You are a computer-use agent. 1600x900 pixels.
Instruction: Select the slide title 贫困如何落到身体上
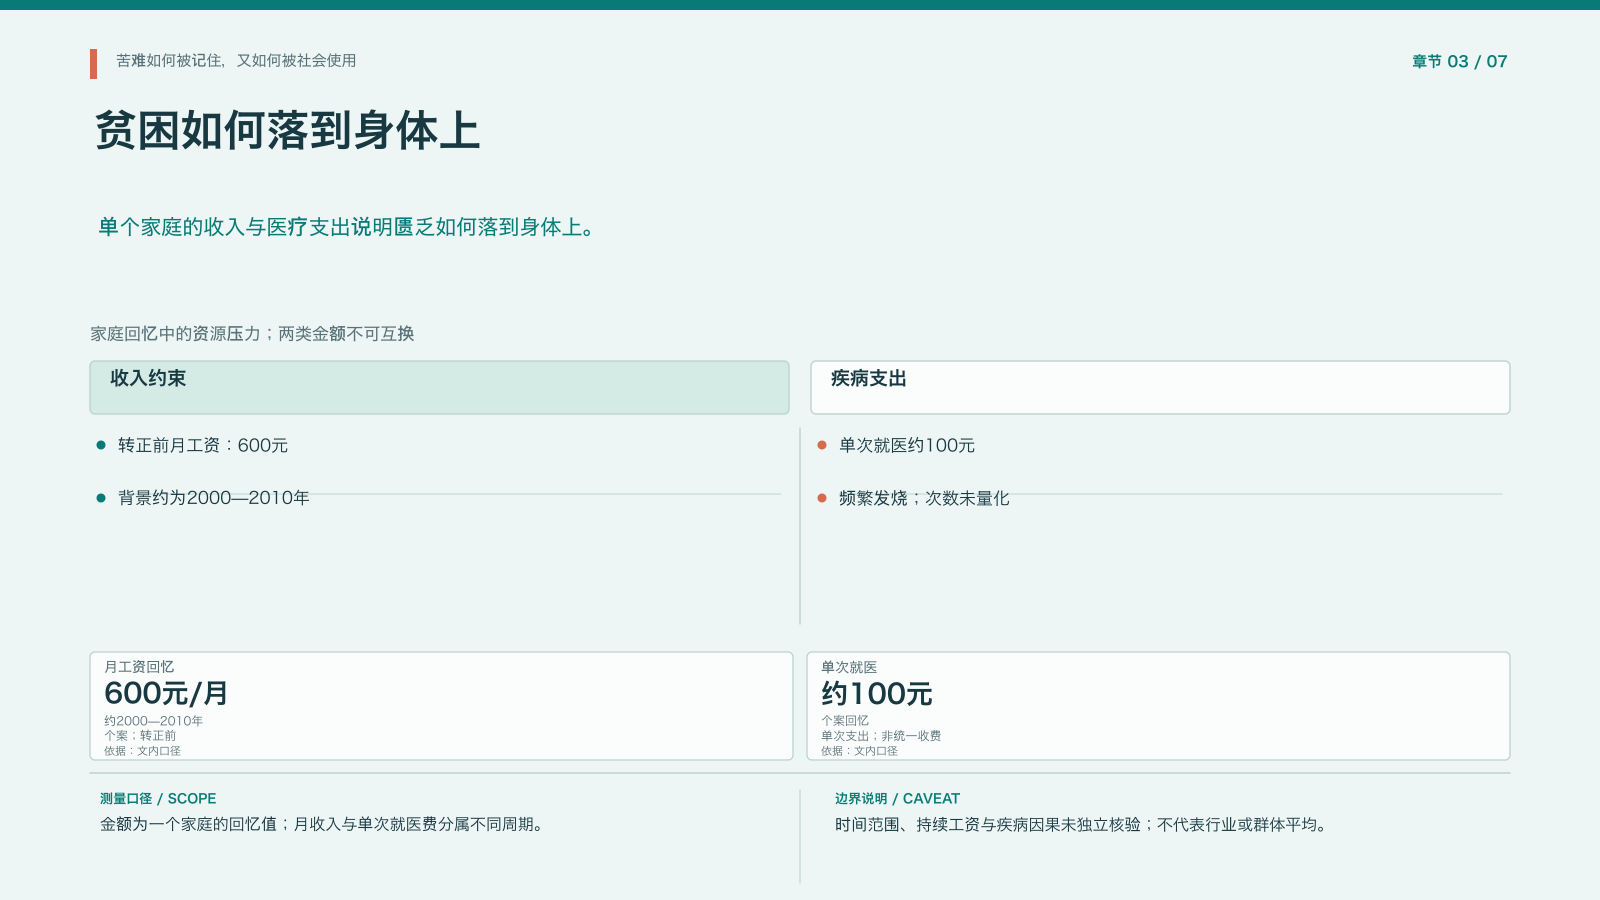[x=287, y=131]
